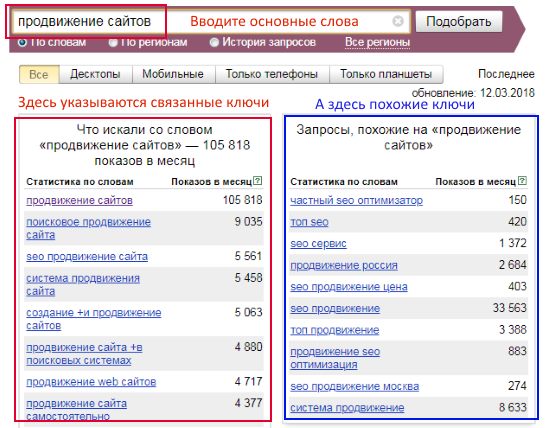550x428 pixels.
Task: Open the seo продвижение сайта link
Action: click(x=87, y=256)
